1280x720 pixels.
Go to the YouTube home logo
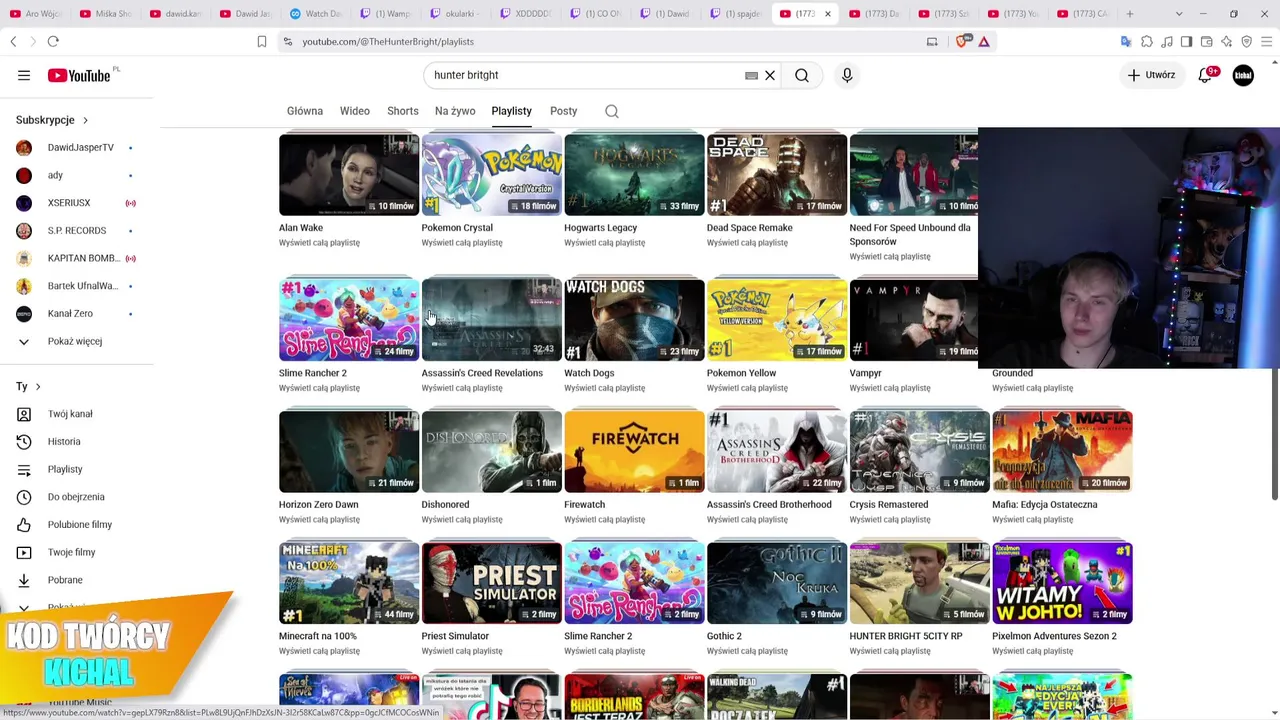(79, 76)
